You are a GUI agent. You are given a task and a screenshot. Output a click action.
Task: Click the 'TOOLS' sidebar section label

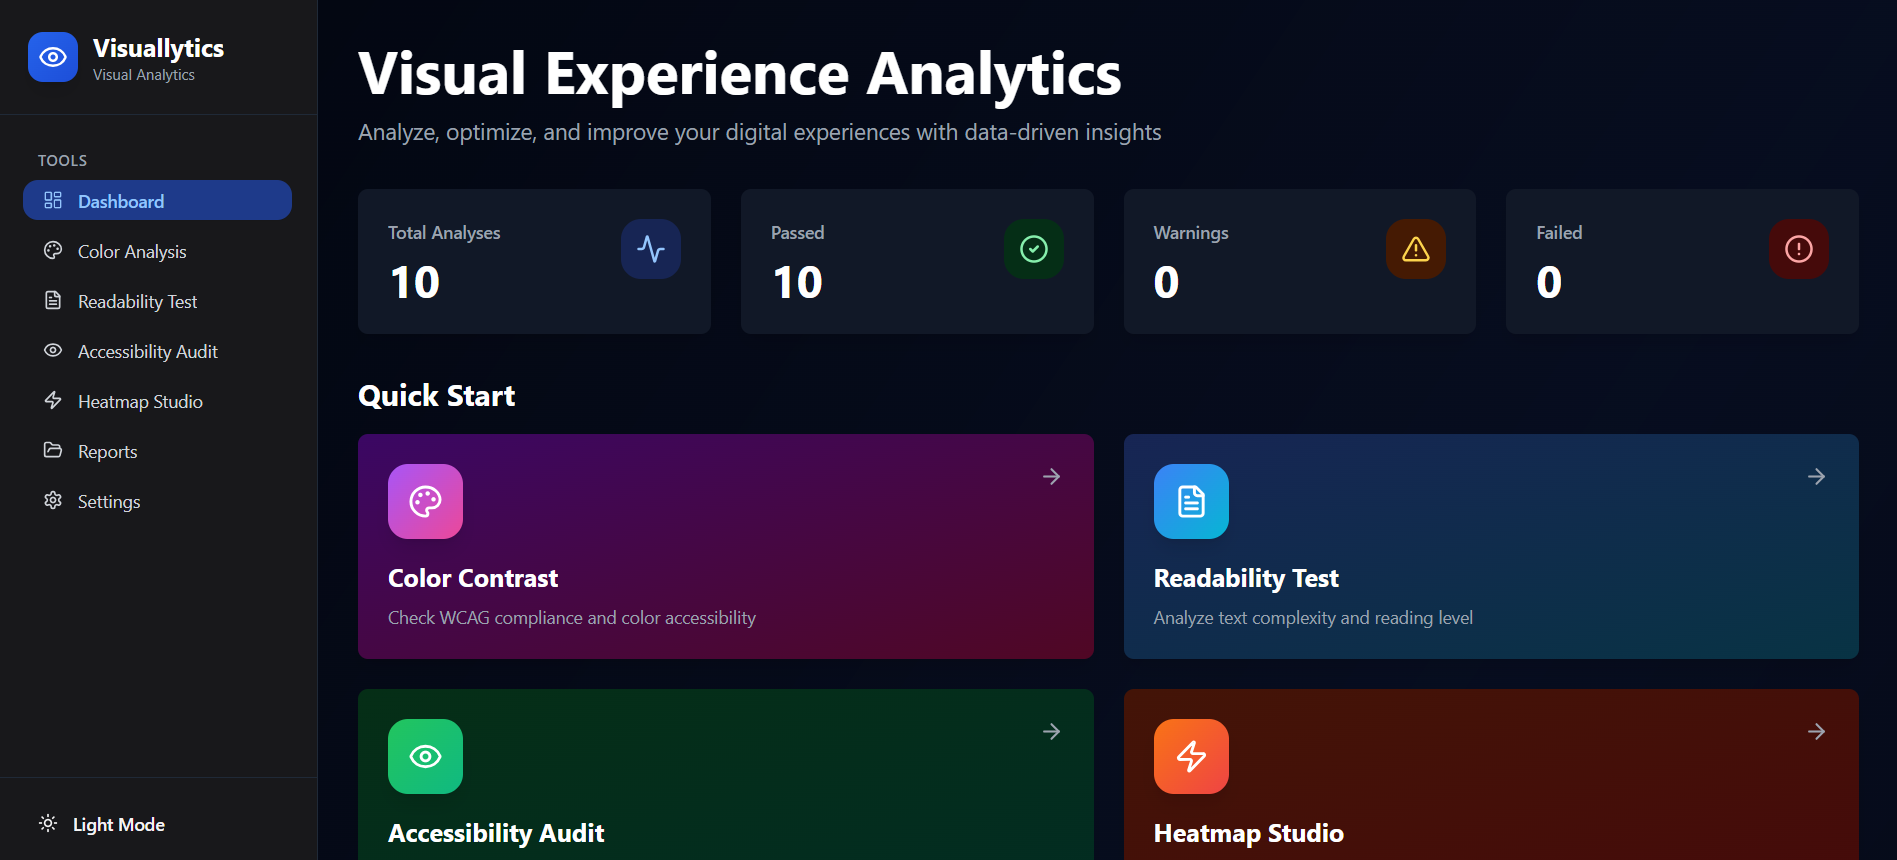coord(62,160)
